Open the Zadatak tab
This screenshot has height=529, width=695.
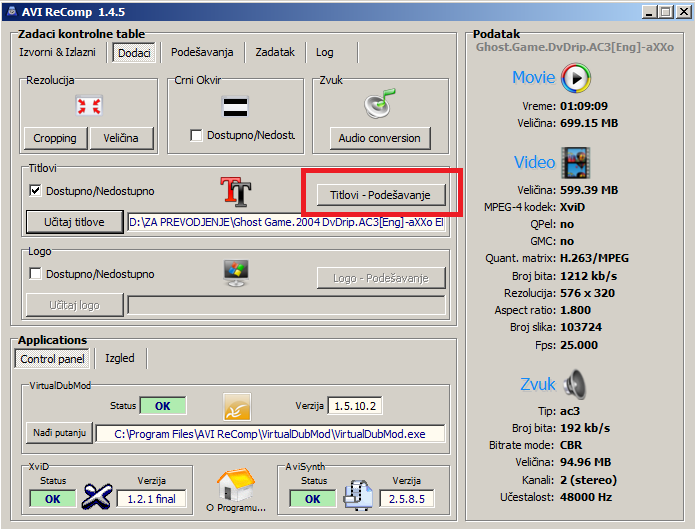275,52
